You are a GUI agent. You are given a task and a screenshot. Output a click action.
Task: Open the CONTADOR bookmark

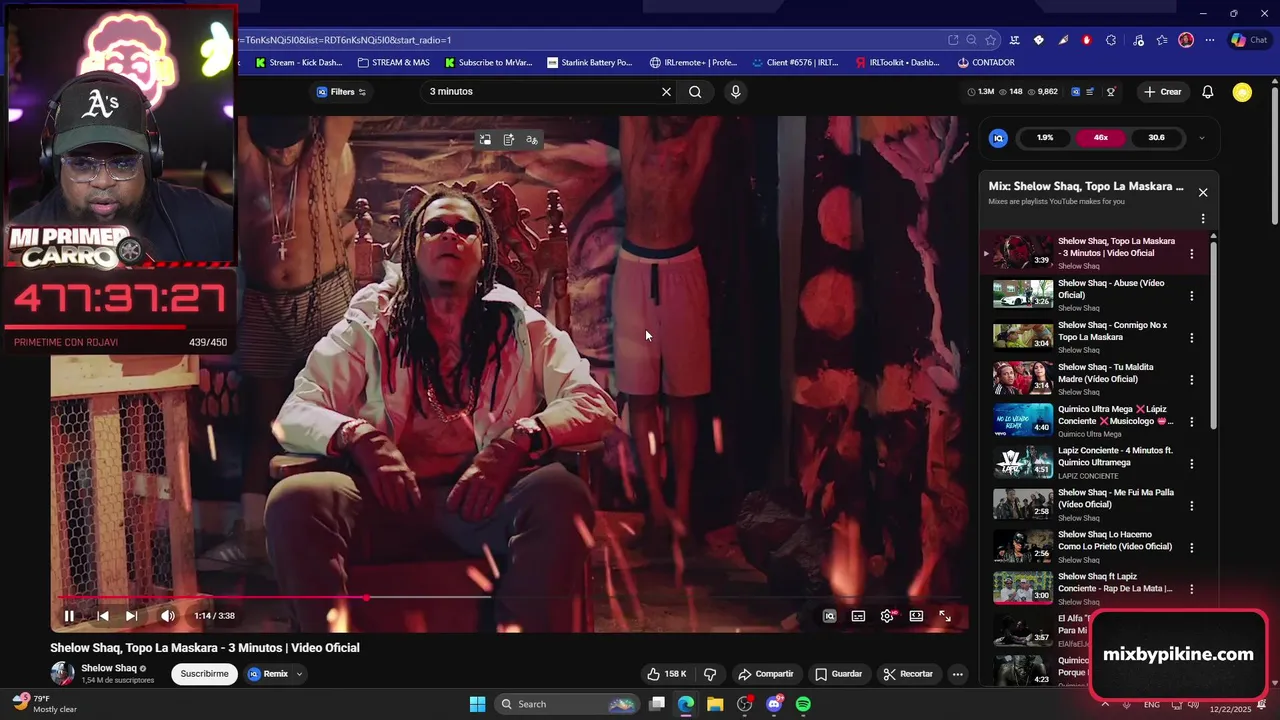point(986,62)
